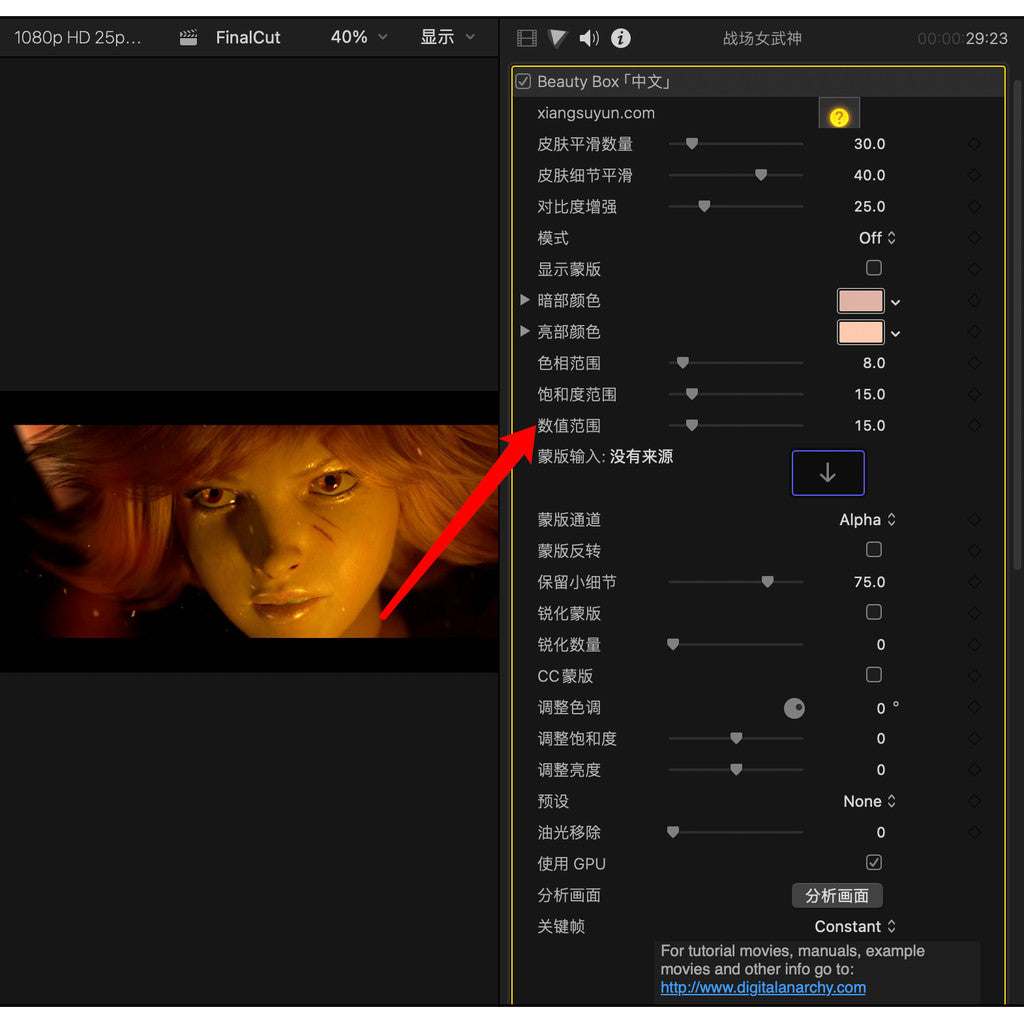The width and height of the screenshot is (1024, 1024).
Task: Add keyframe for 对比度增强
Action: point(974,206)
